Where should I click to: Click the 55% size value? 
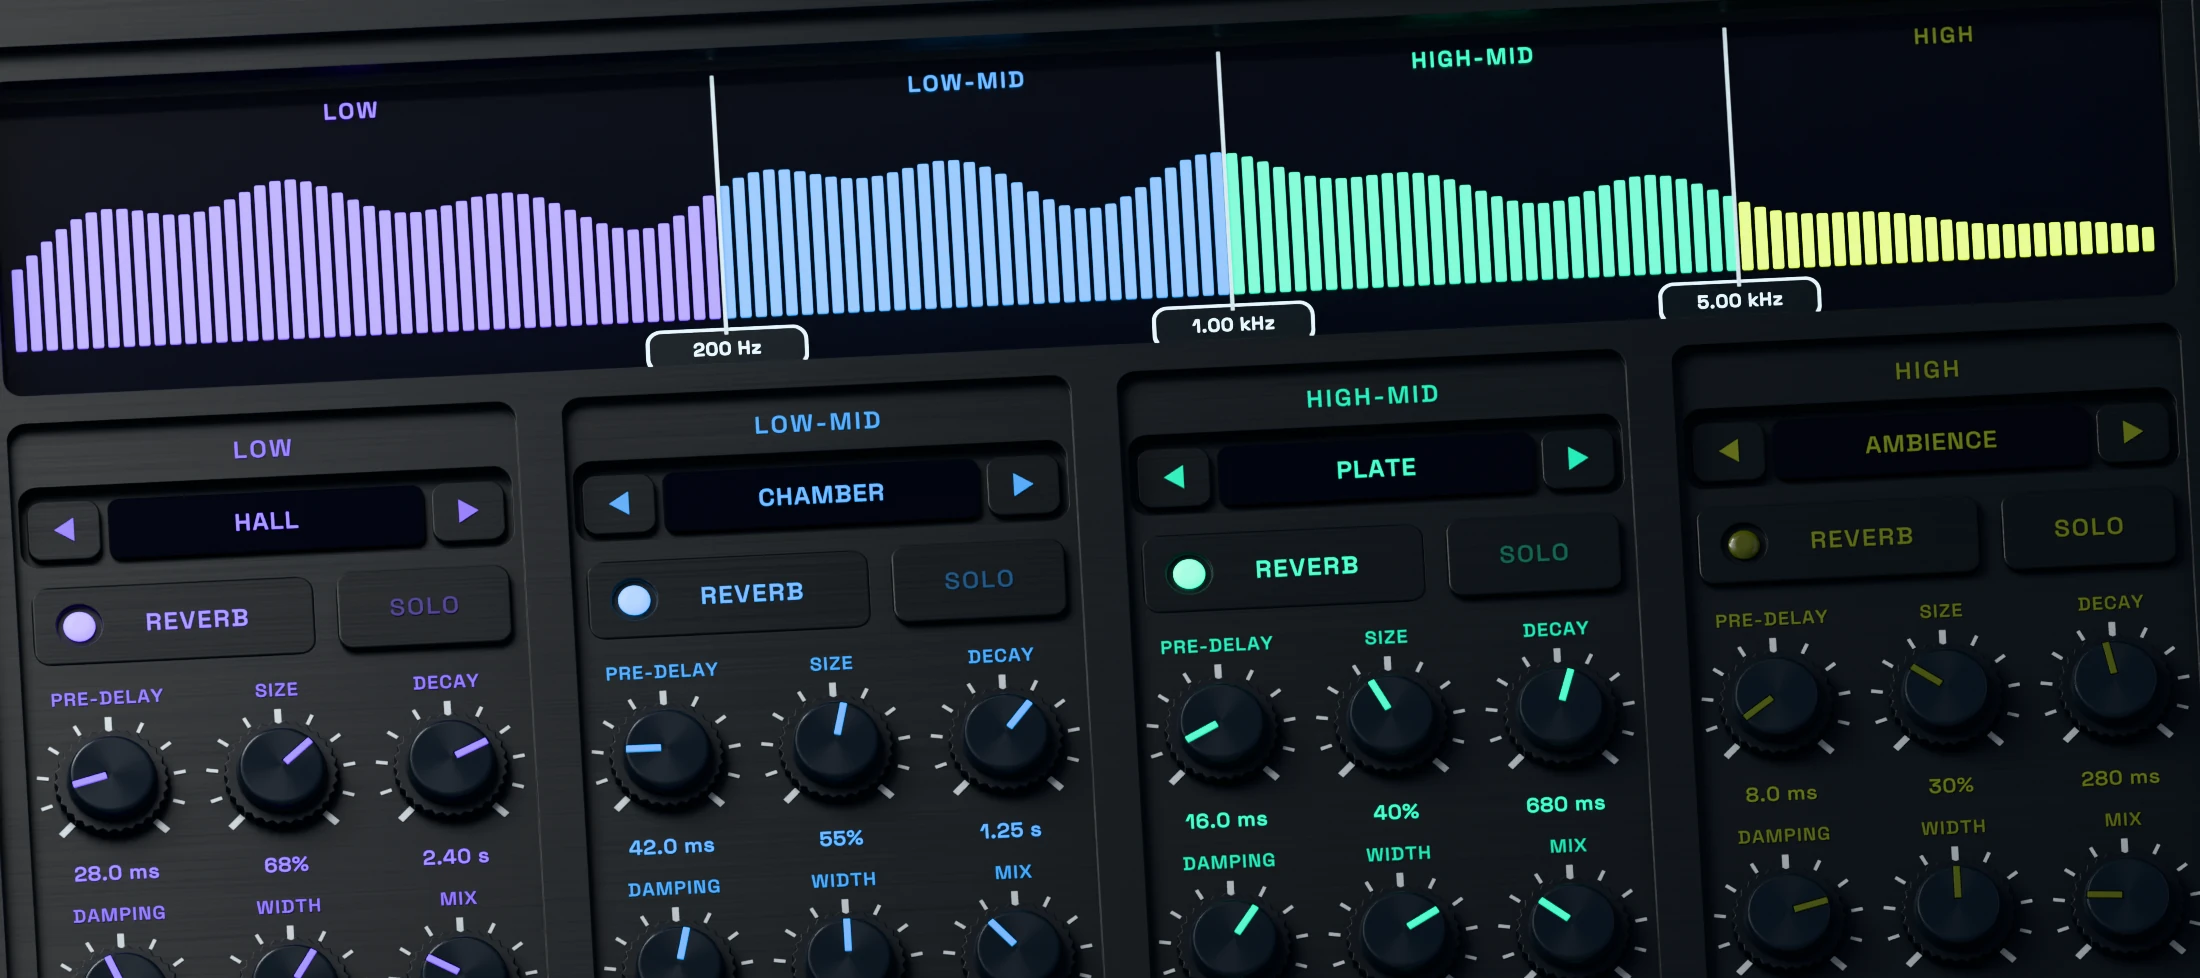click(841, 838)
